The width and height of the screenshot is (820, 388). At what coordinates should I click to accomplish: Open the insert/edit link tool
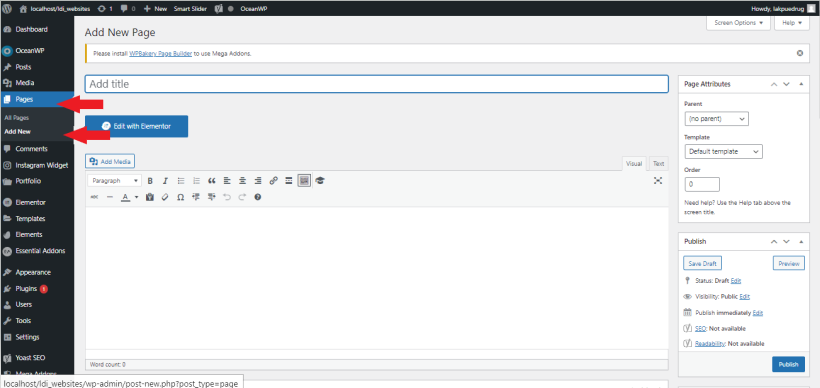[274, 181]
